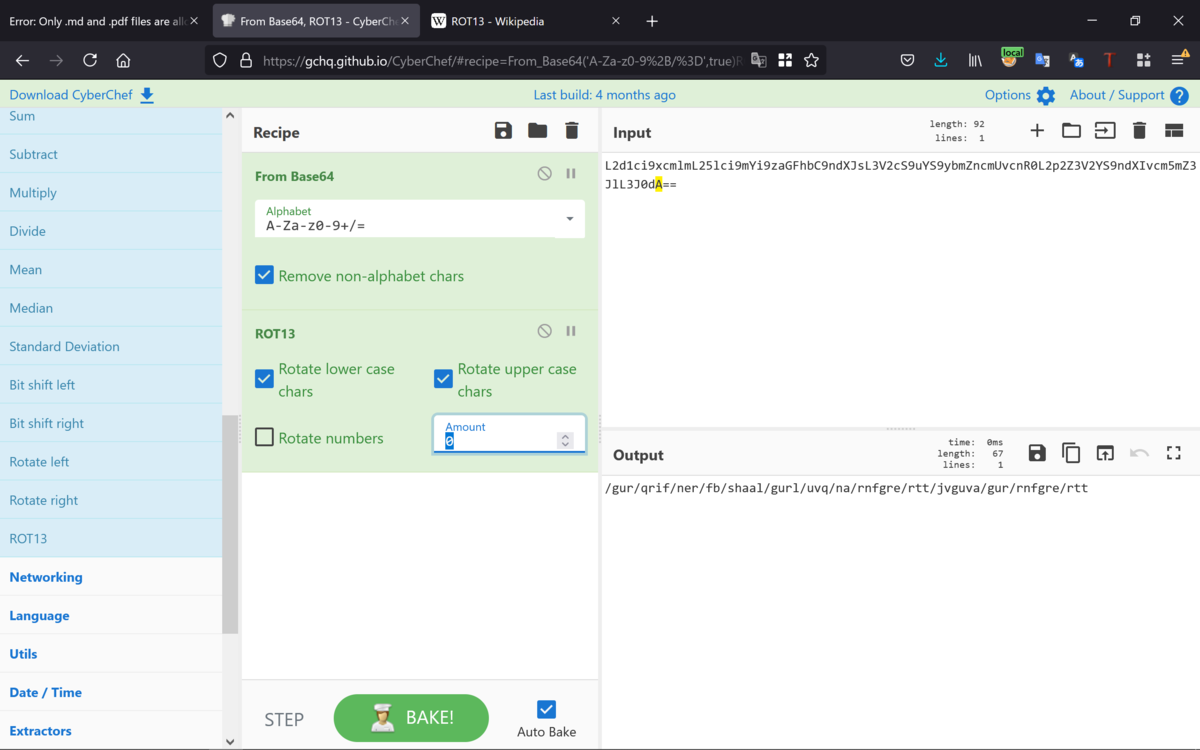Click the BAKE! button
This screenshot has width=1200, height=750.
pos(411,717)
